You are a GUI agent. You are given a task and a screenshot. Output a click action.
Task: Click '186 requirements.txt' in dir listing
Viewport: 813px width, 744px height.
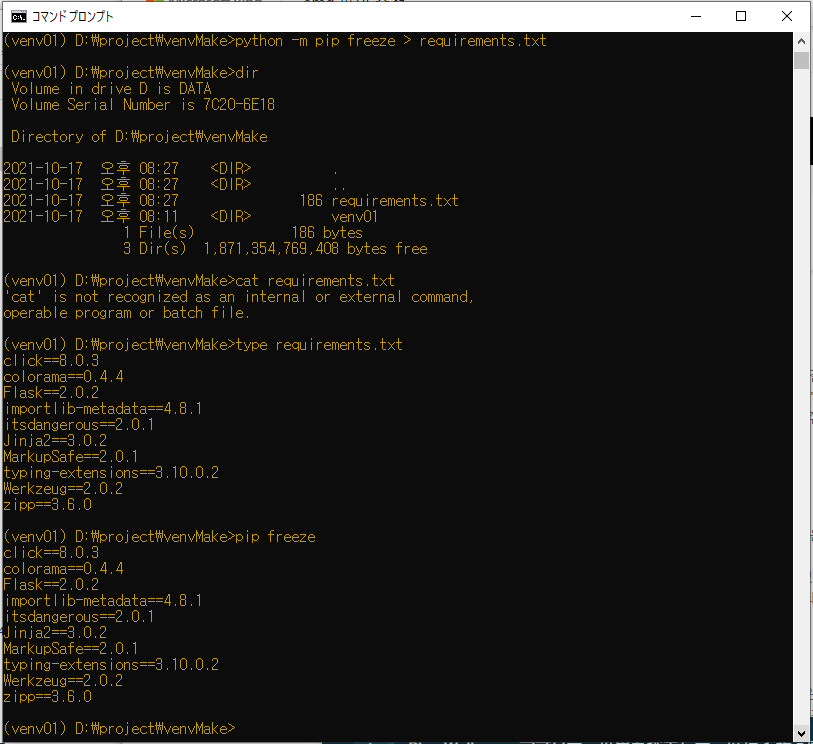tap(379, 201)
